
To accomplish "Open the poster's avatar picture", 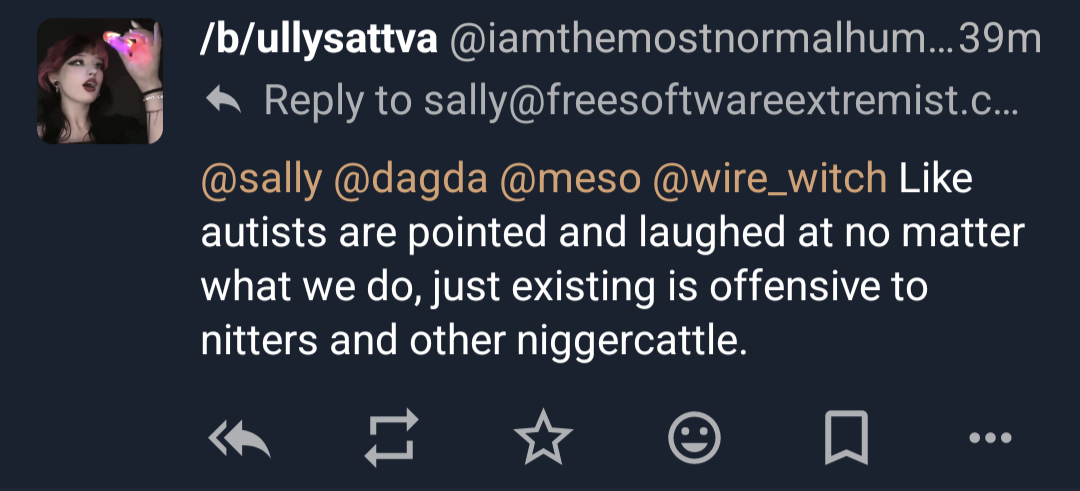I will click(x=99, y=81).
